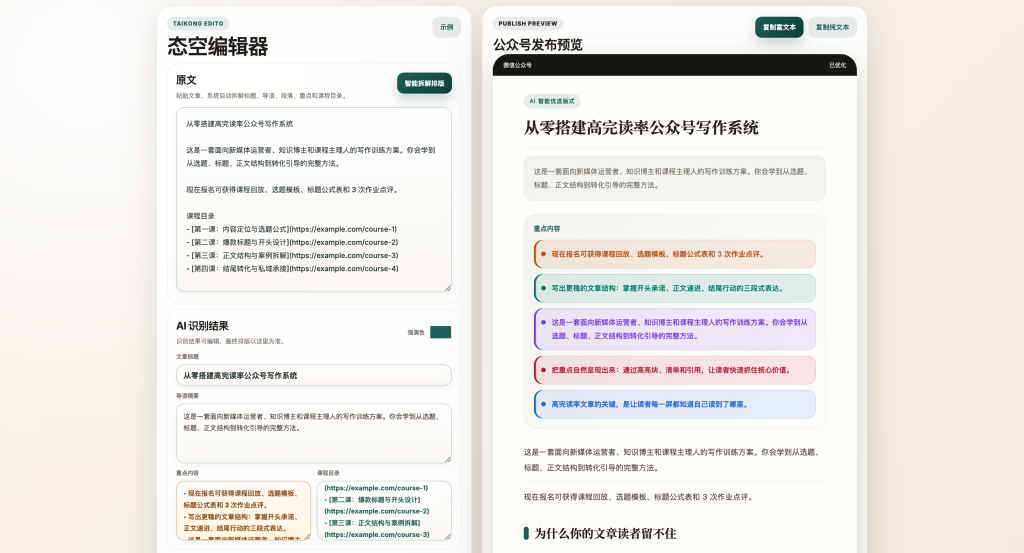Click the preview article title 从零搭建高完读率公众号写作系统
The width and height of the screenshot is (1024, 553).
(x=641, y=127)
